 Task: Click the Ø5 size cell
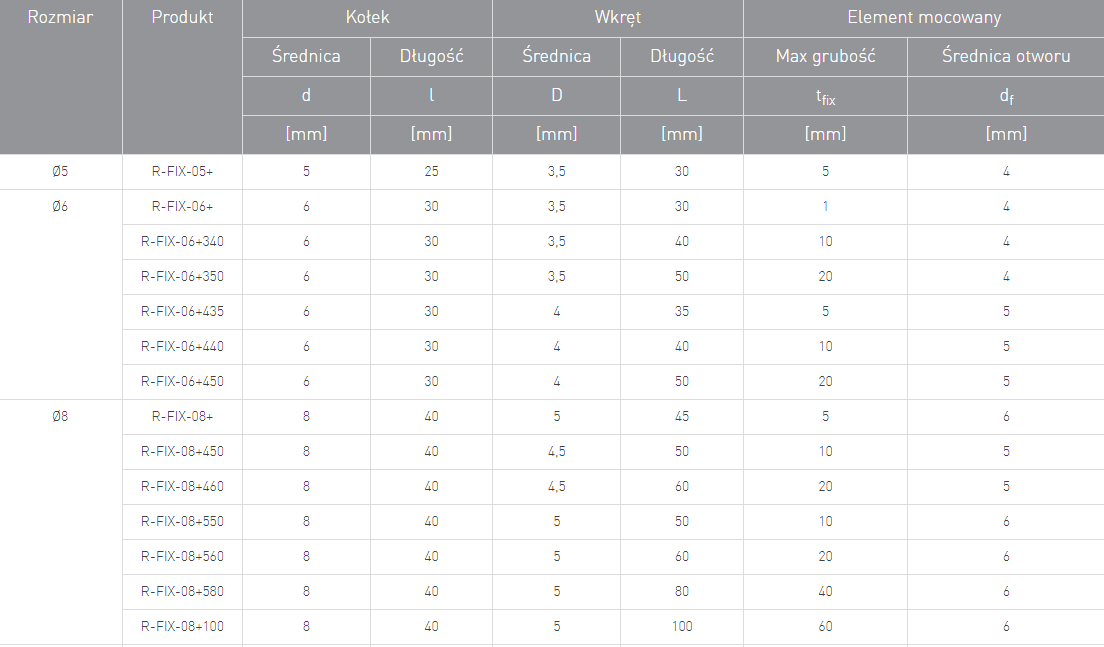click(x=60, y=172)
